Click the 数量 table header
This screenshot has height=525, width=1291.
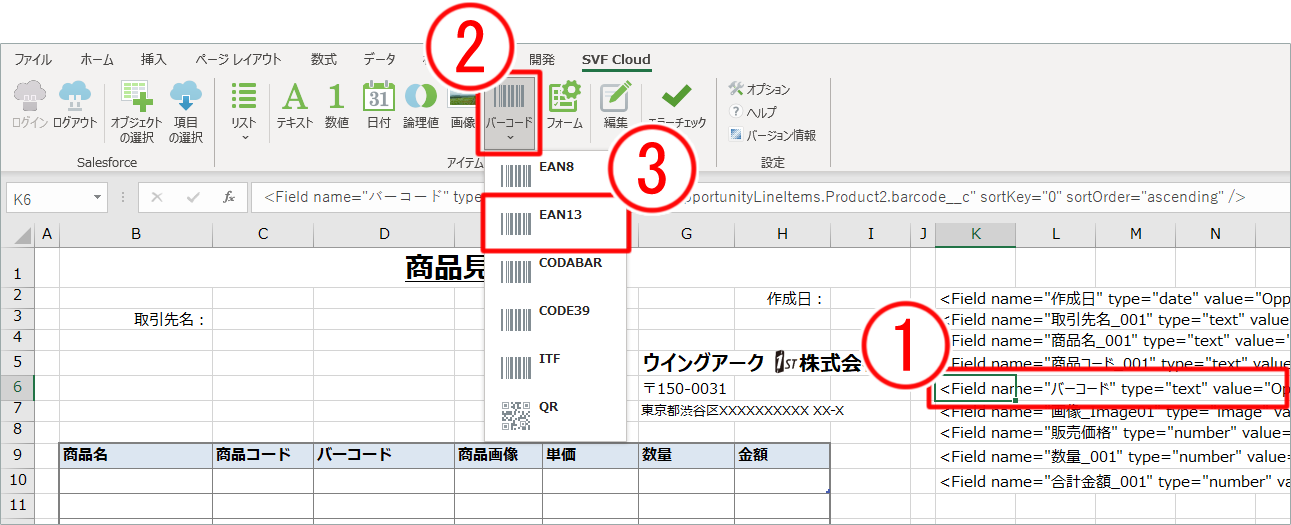click(x=686, y=455)
